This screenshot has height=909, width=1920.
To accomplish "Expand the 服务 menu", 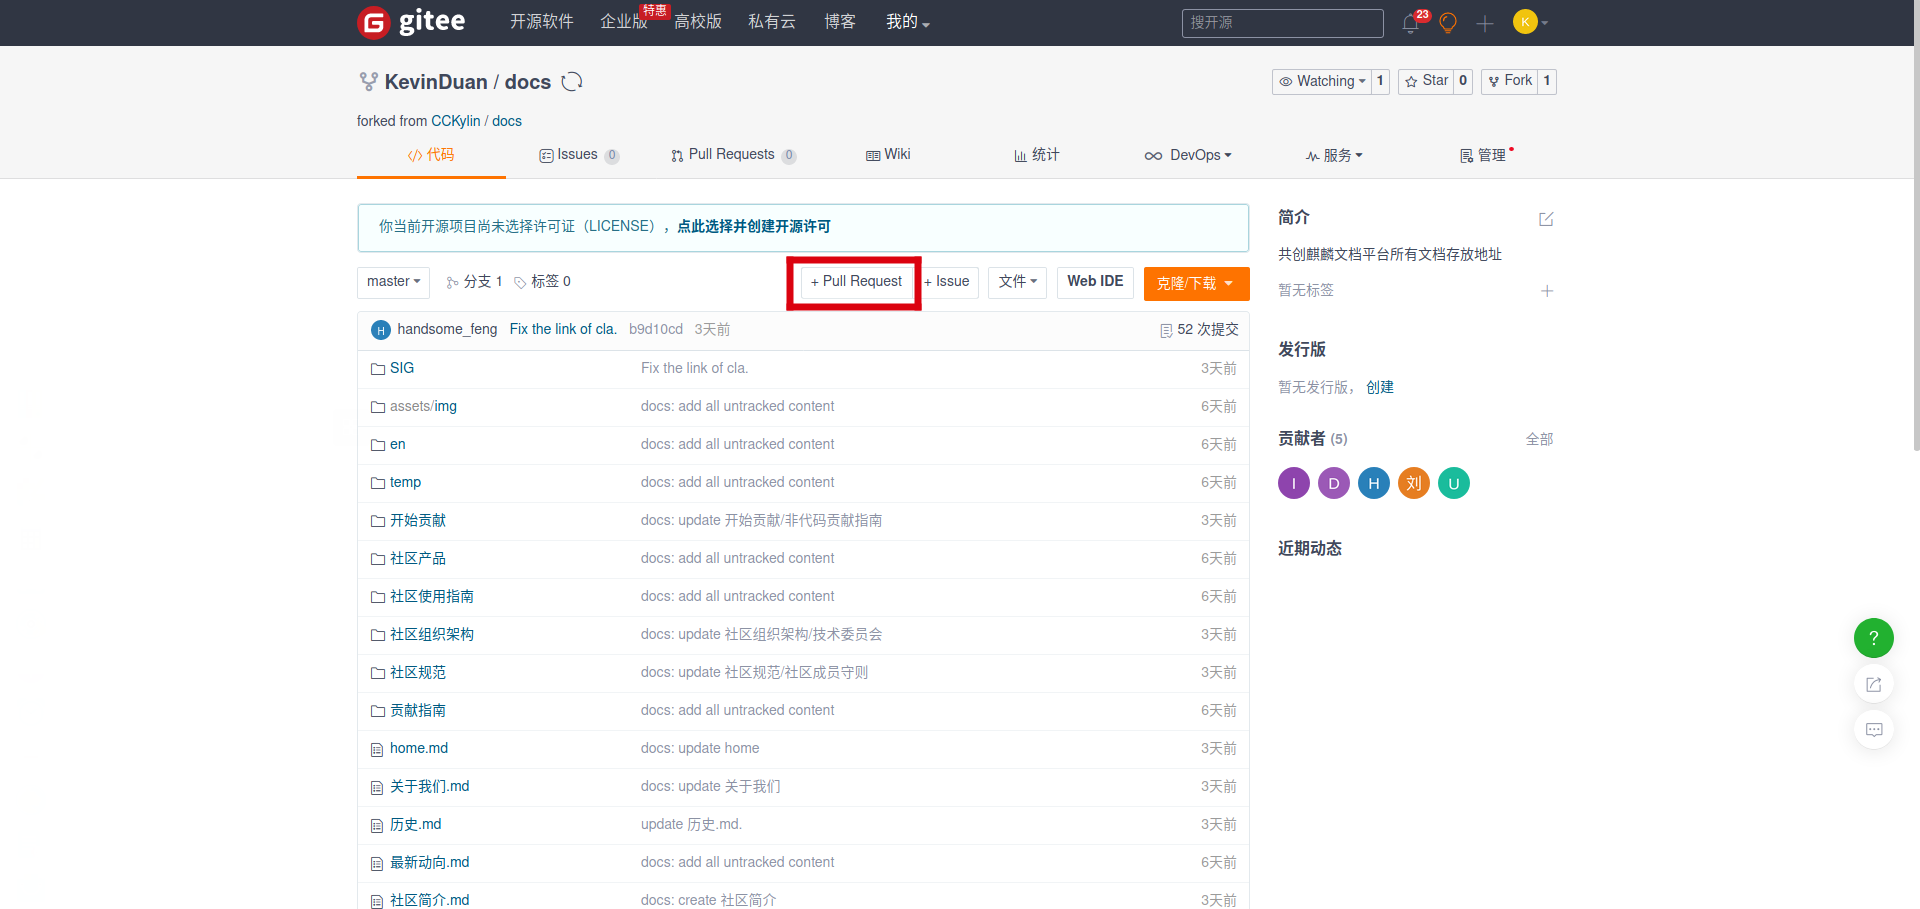I will coord(1334,155).
